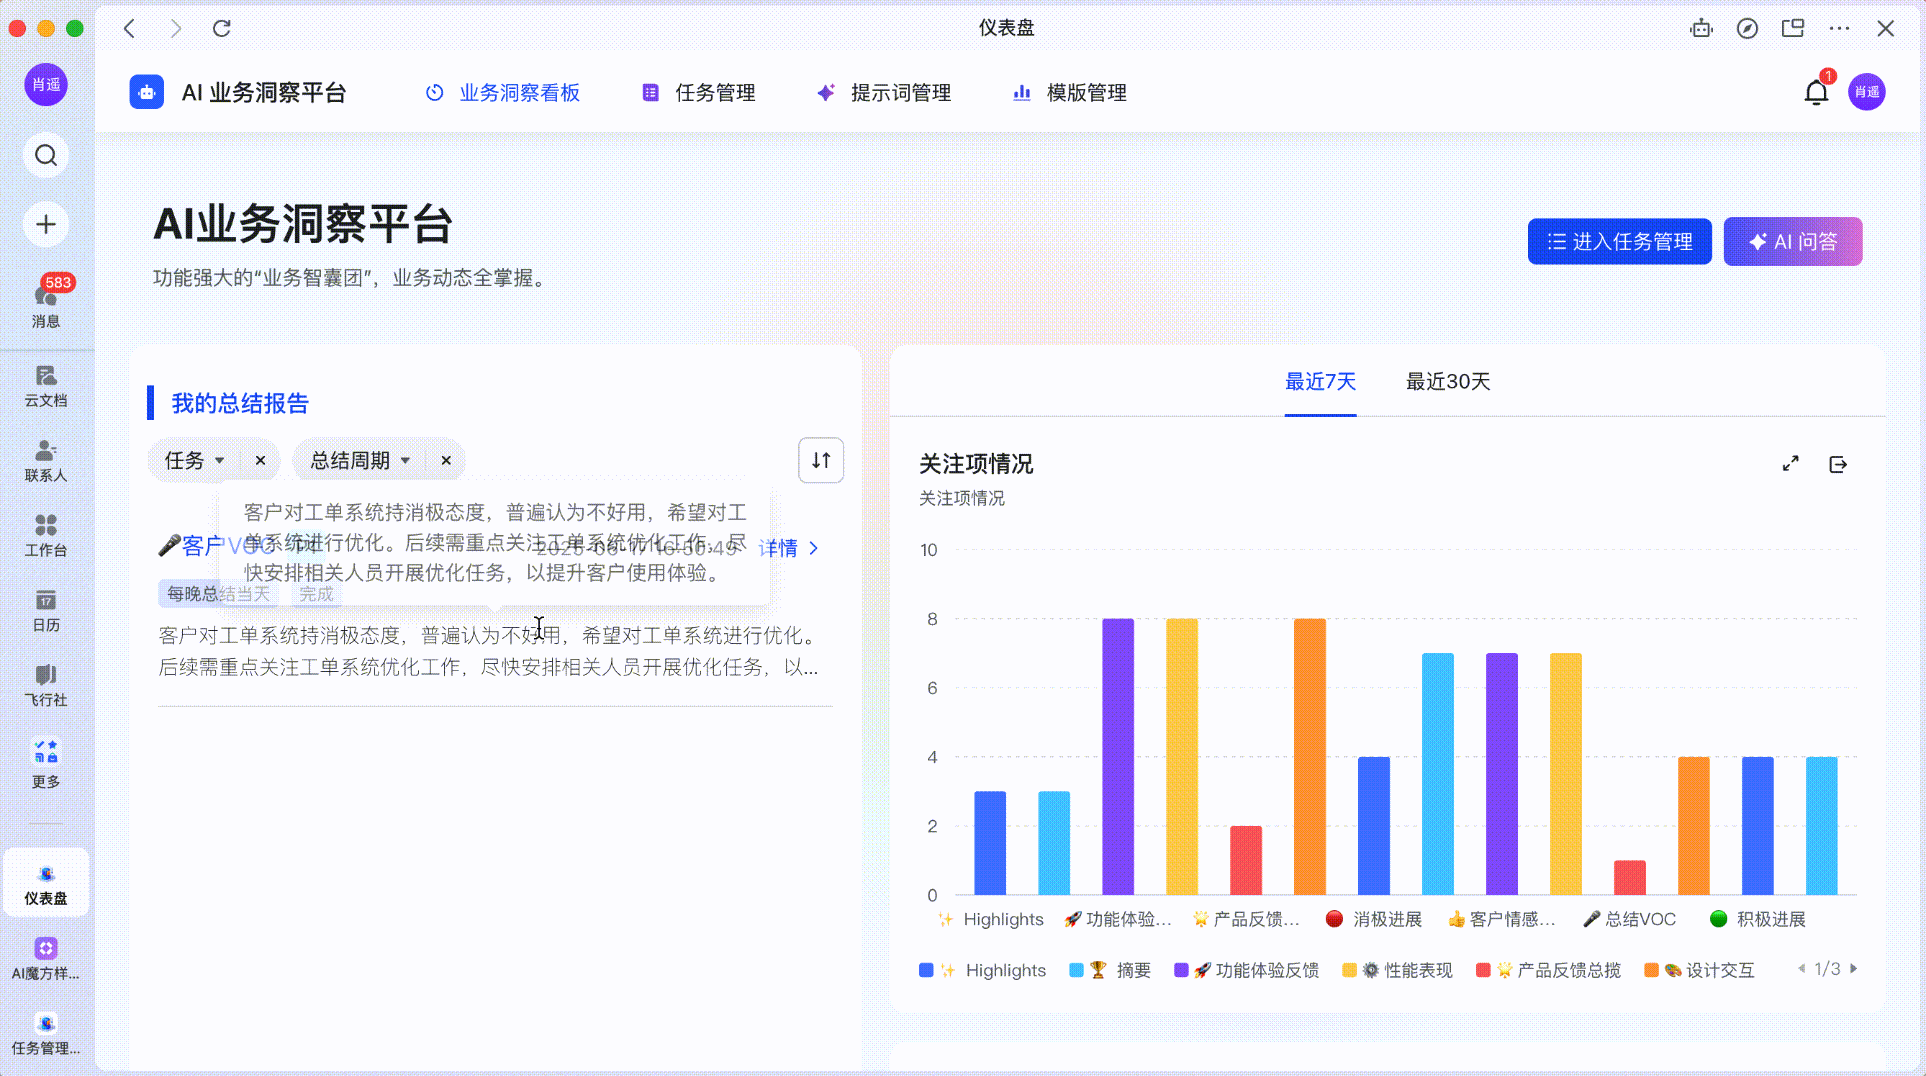This screenshot has width=1926, height=1076.
Task: Click the AI 问答 button
Action: click(x=1792, y=242)
